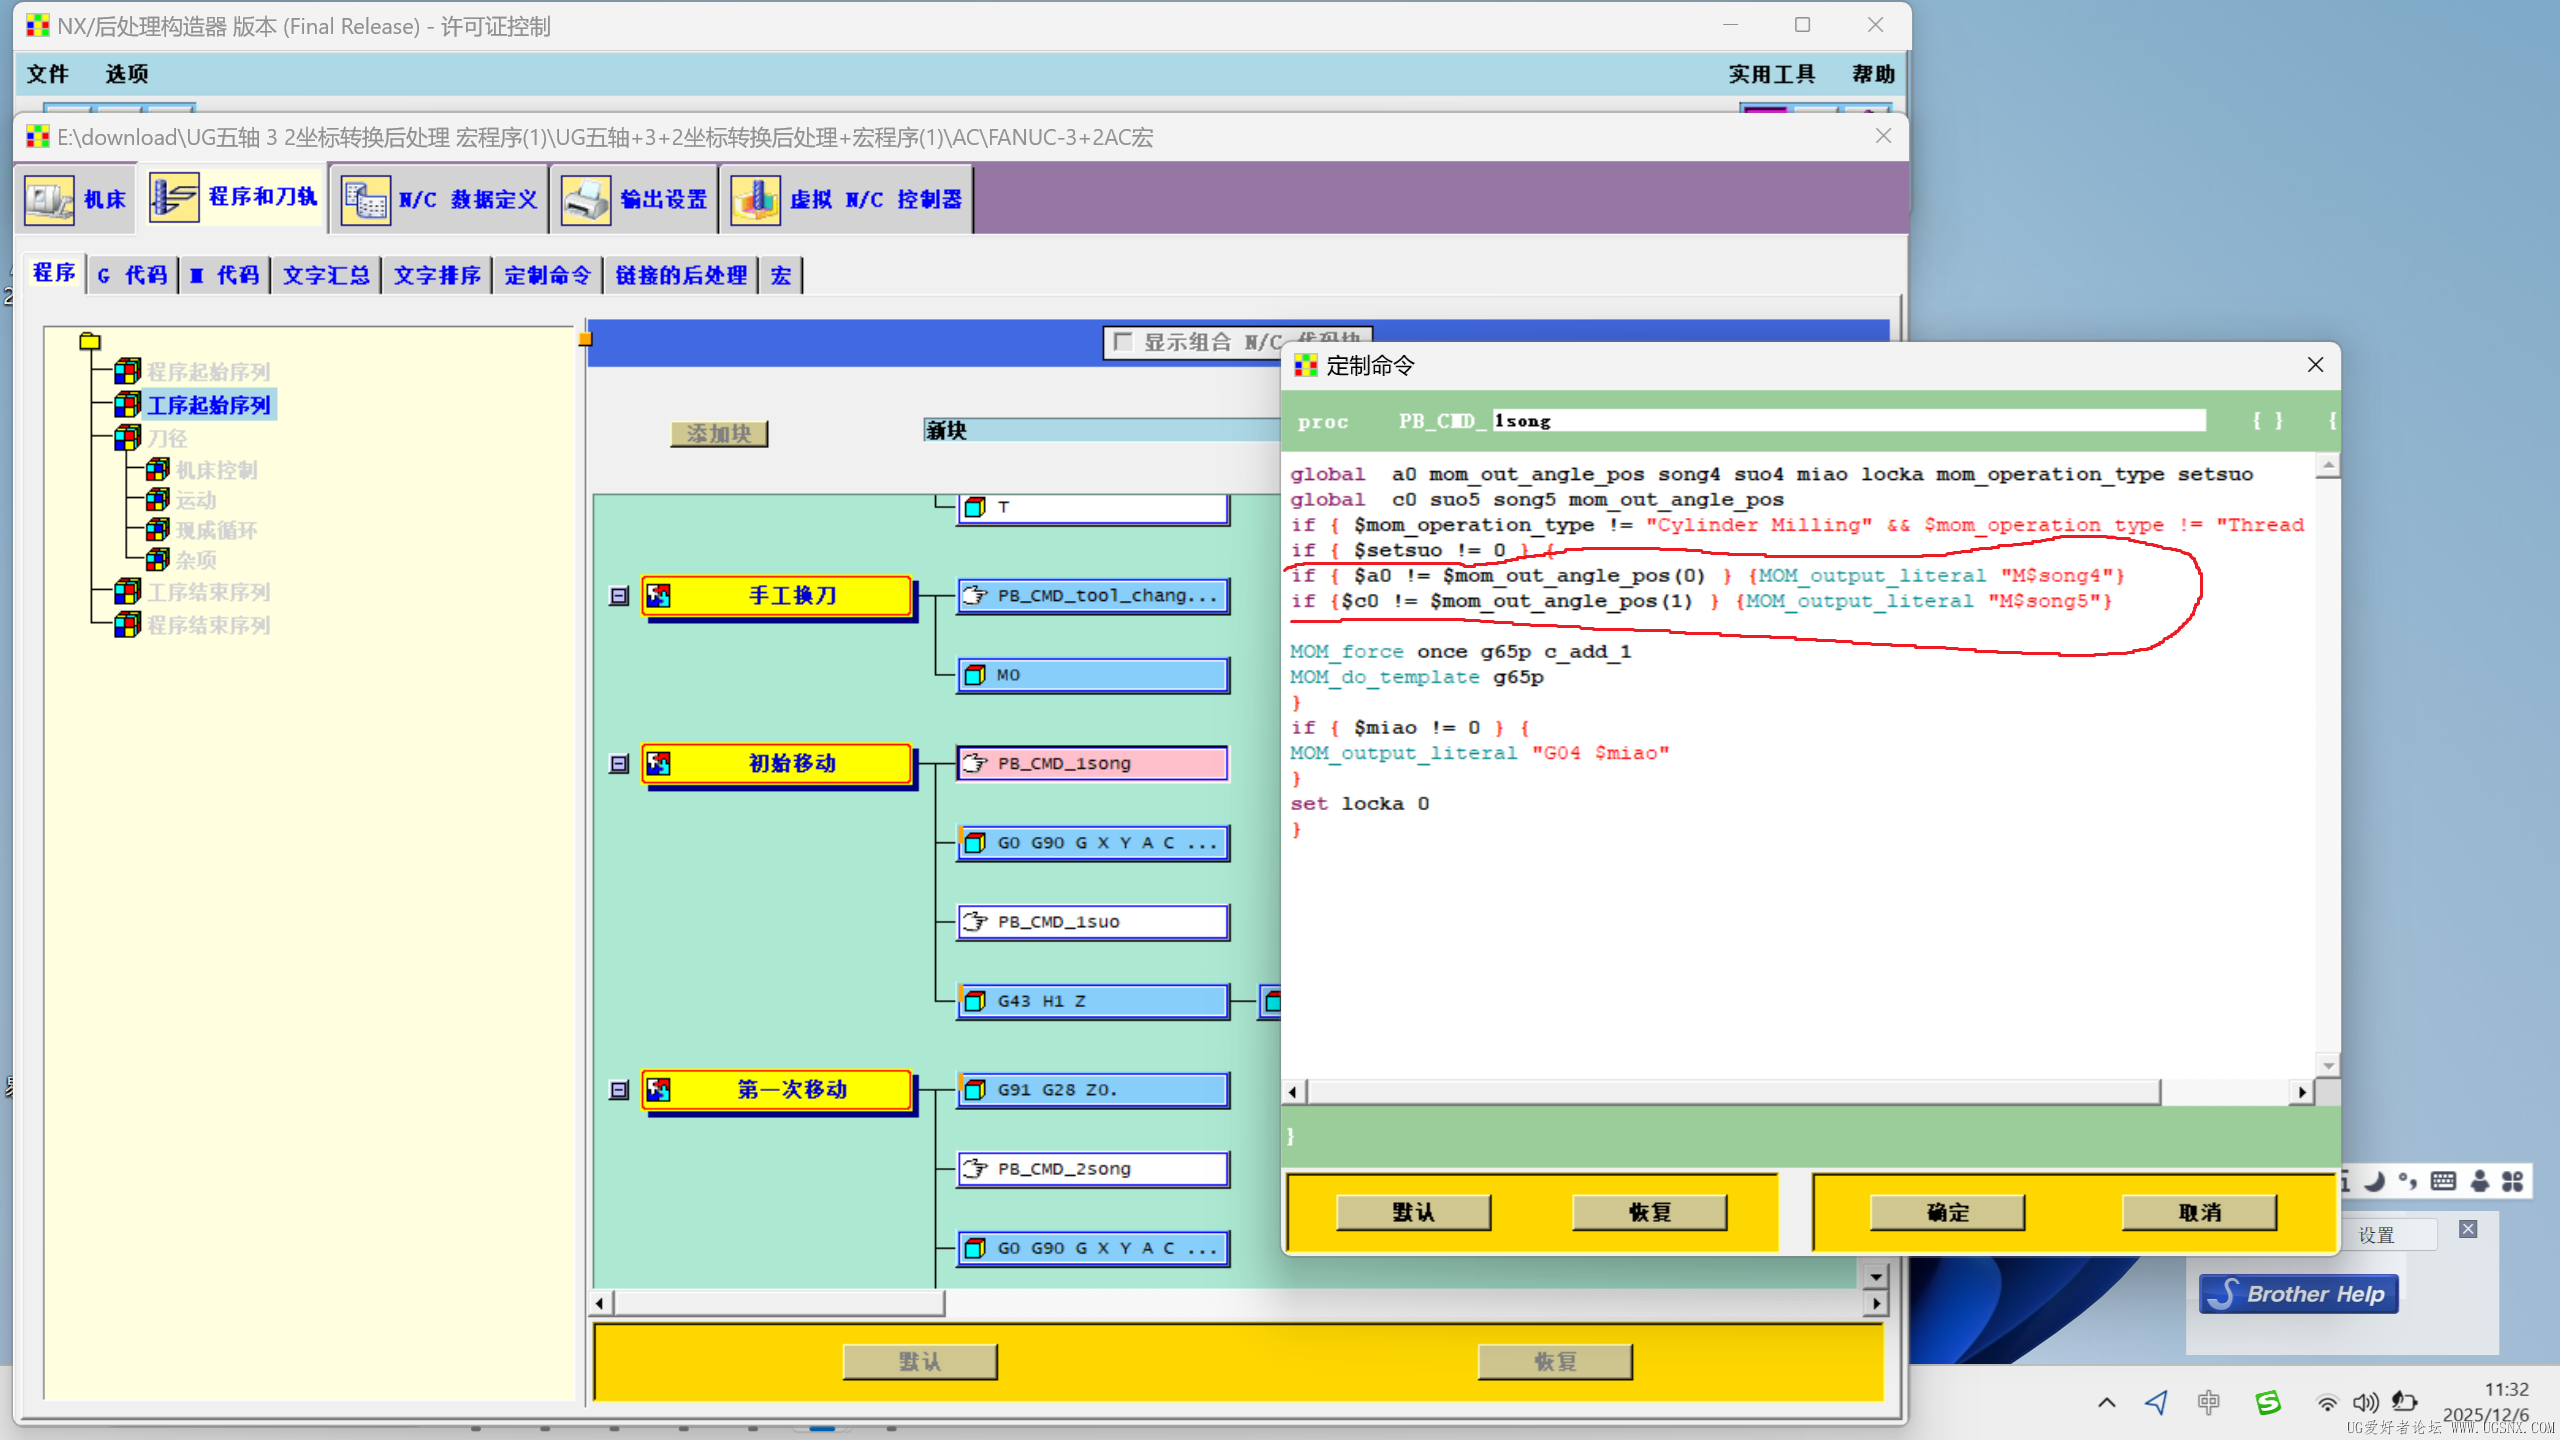Select the G43 H1 Z block
The image size is (2560, 1440).
[1092, 1000]
